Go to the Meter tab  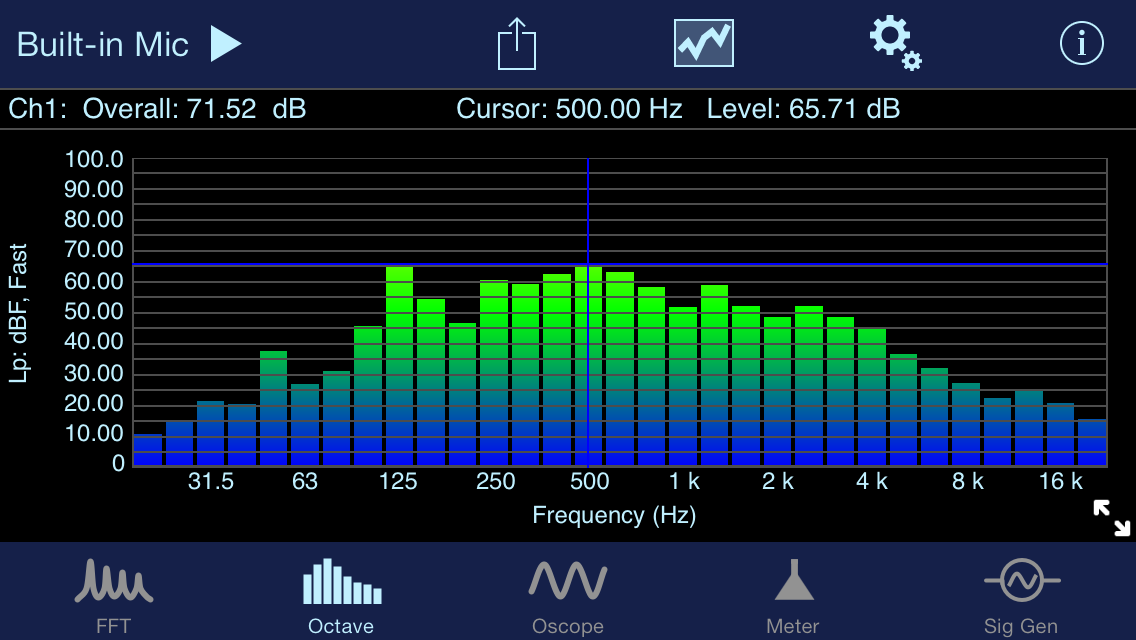point(793,597)
